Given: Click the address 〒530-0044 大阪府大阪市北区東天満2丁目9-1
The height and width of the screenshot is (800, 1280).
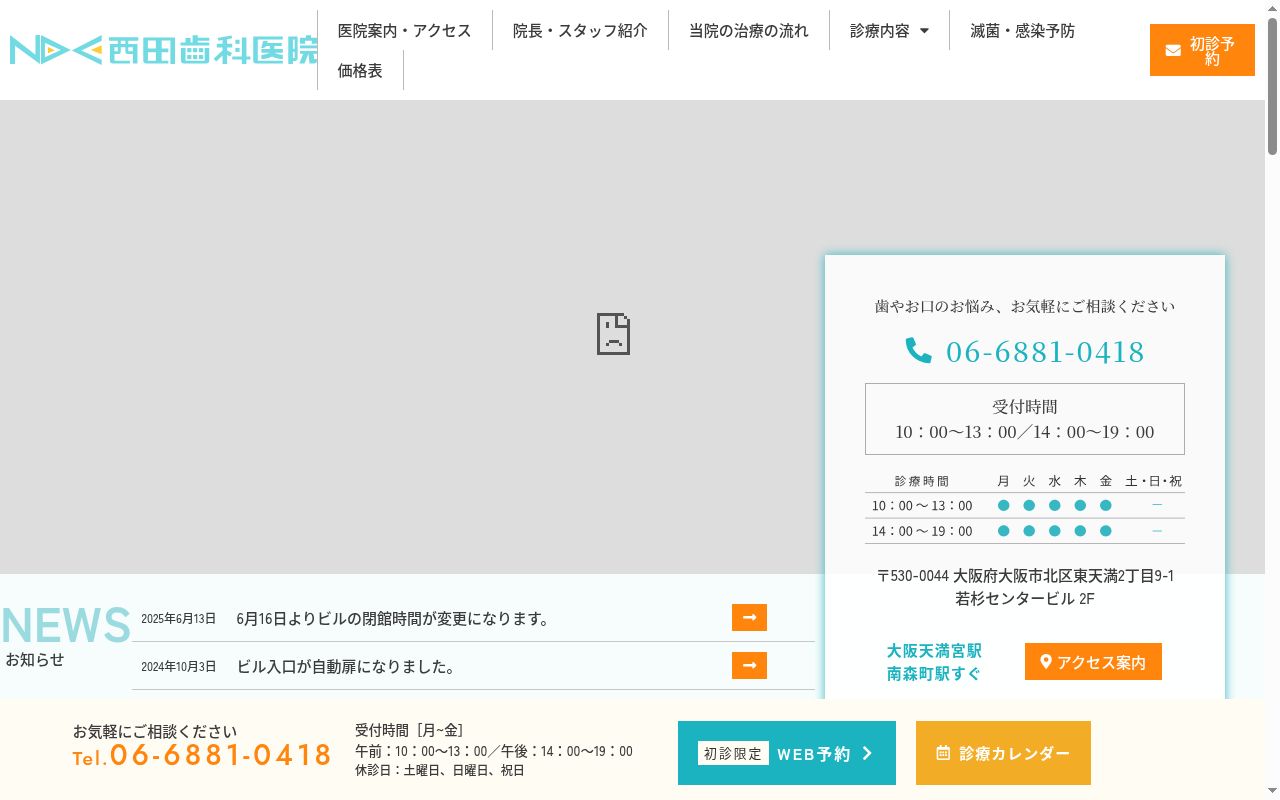Looking at the screenshot, I should [x=1025, y=576].
